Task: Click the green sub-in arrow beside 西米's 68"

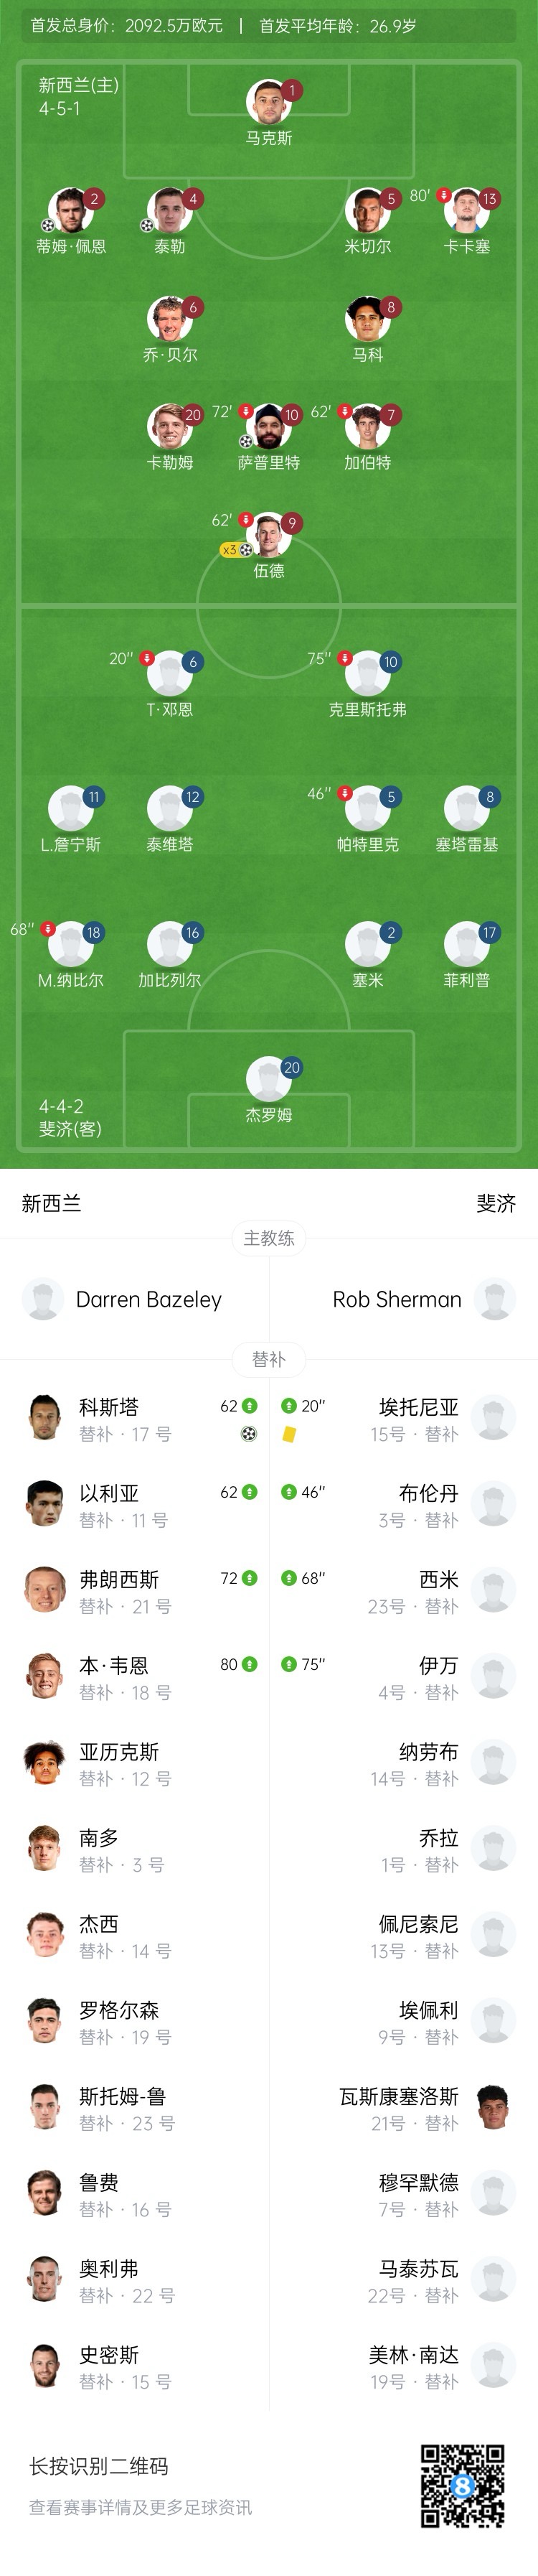Action: click(289, 1578)
